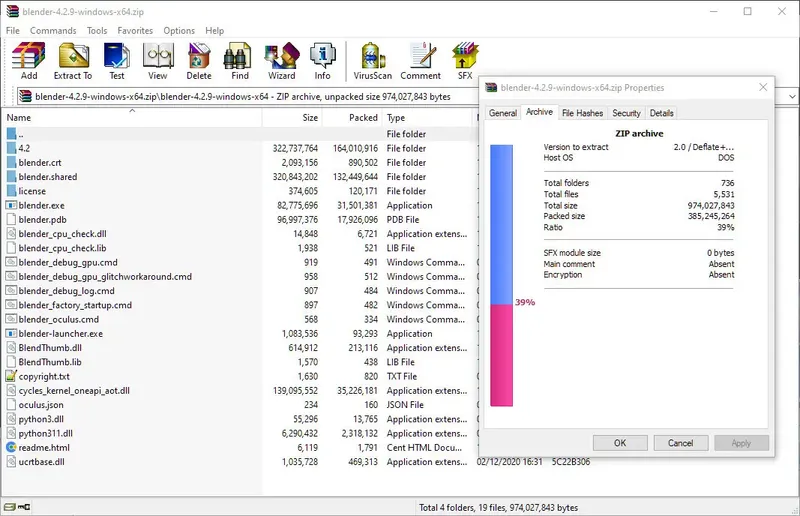Sort the list by Type column header
The width and height of the screenshot is (800, 516).
[429, 117]
